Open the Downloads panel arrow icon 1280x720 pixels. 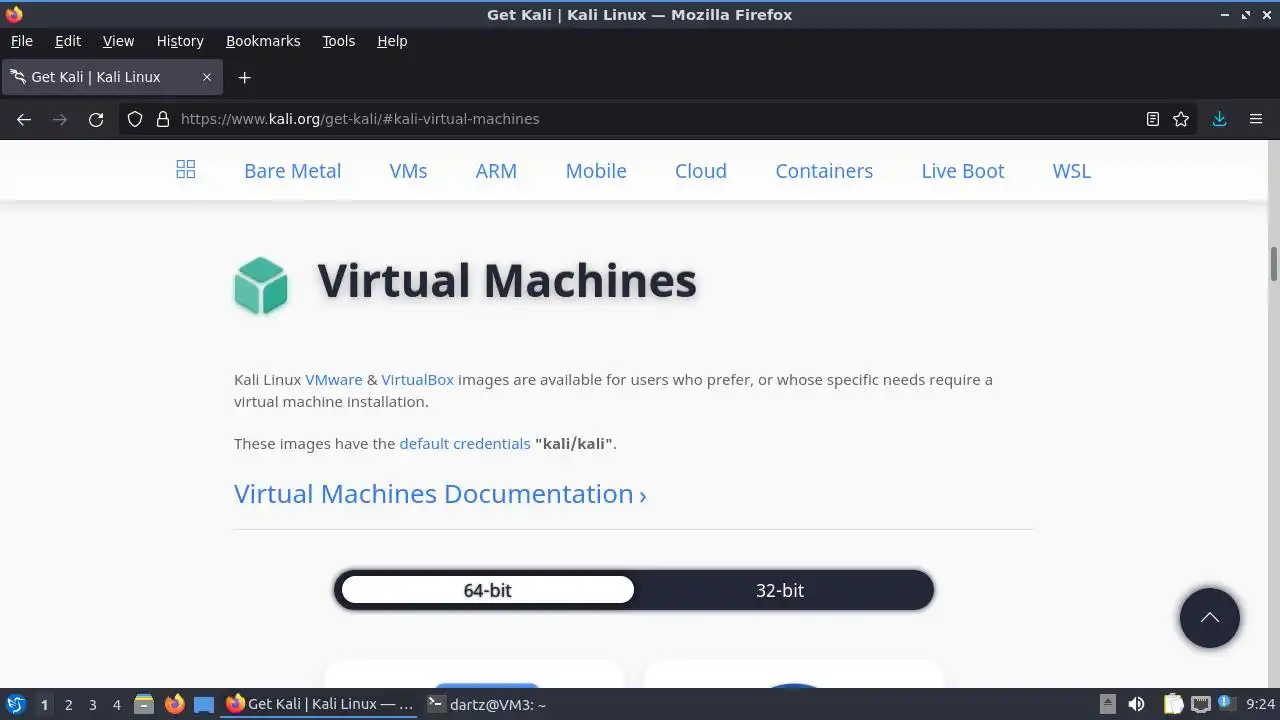[x=1219, y=119]
